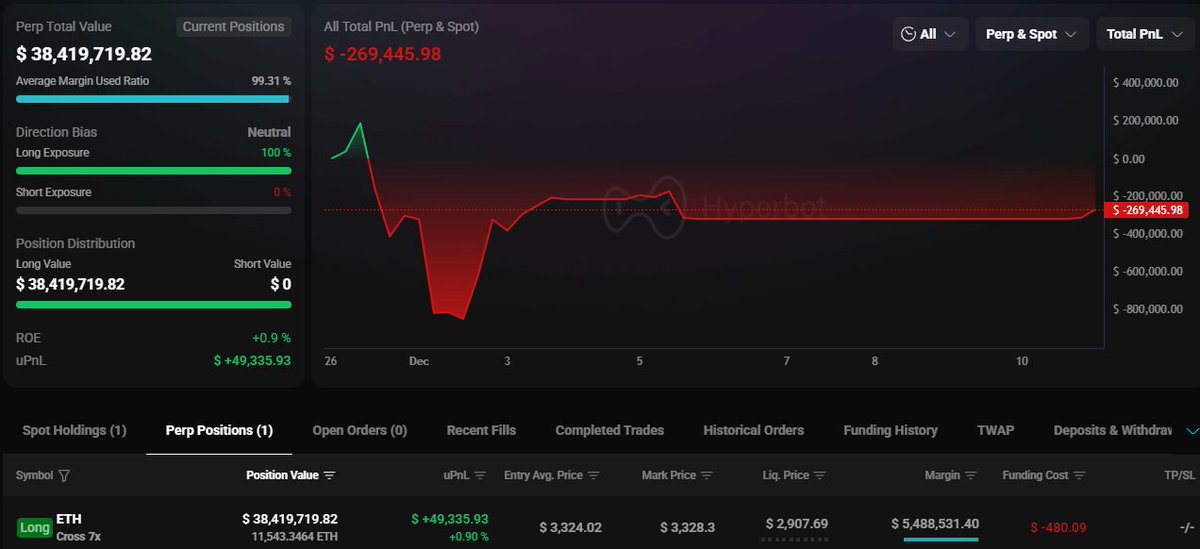1200x549 pixels.
Task: Click the clock icon in All time selector
Action: click(x=908, y=34)
